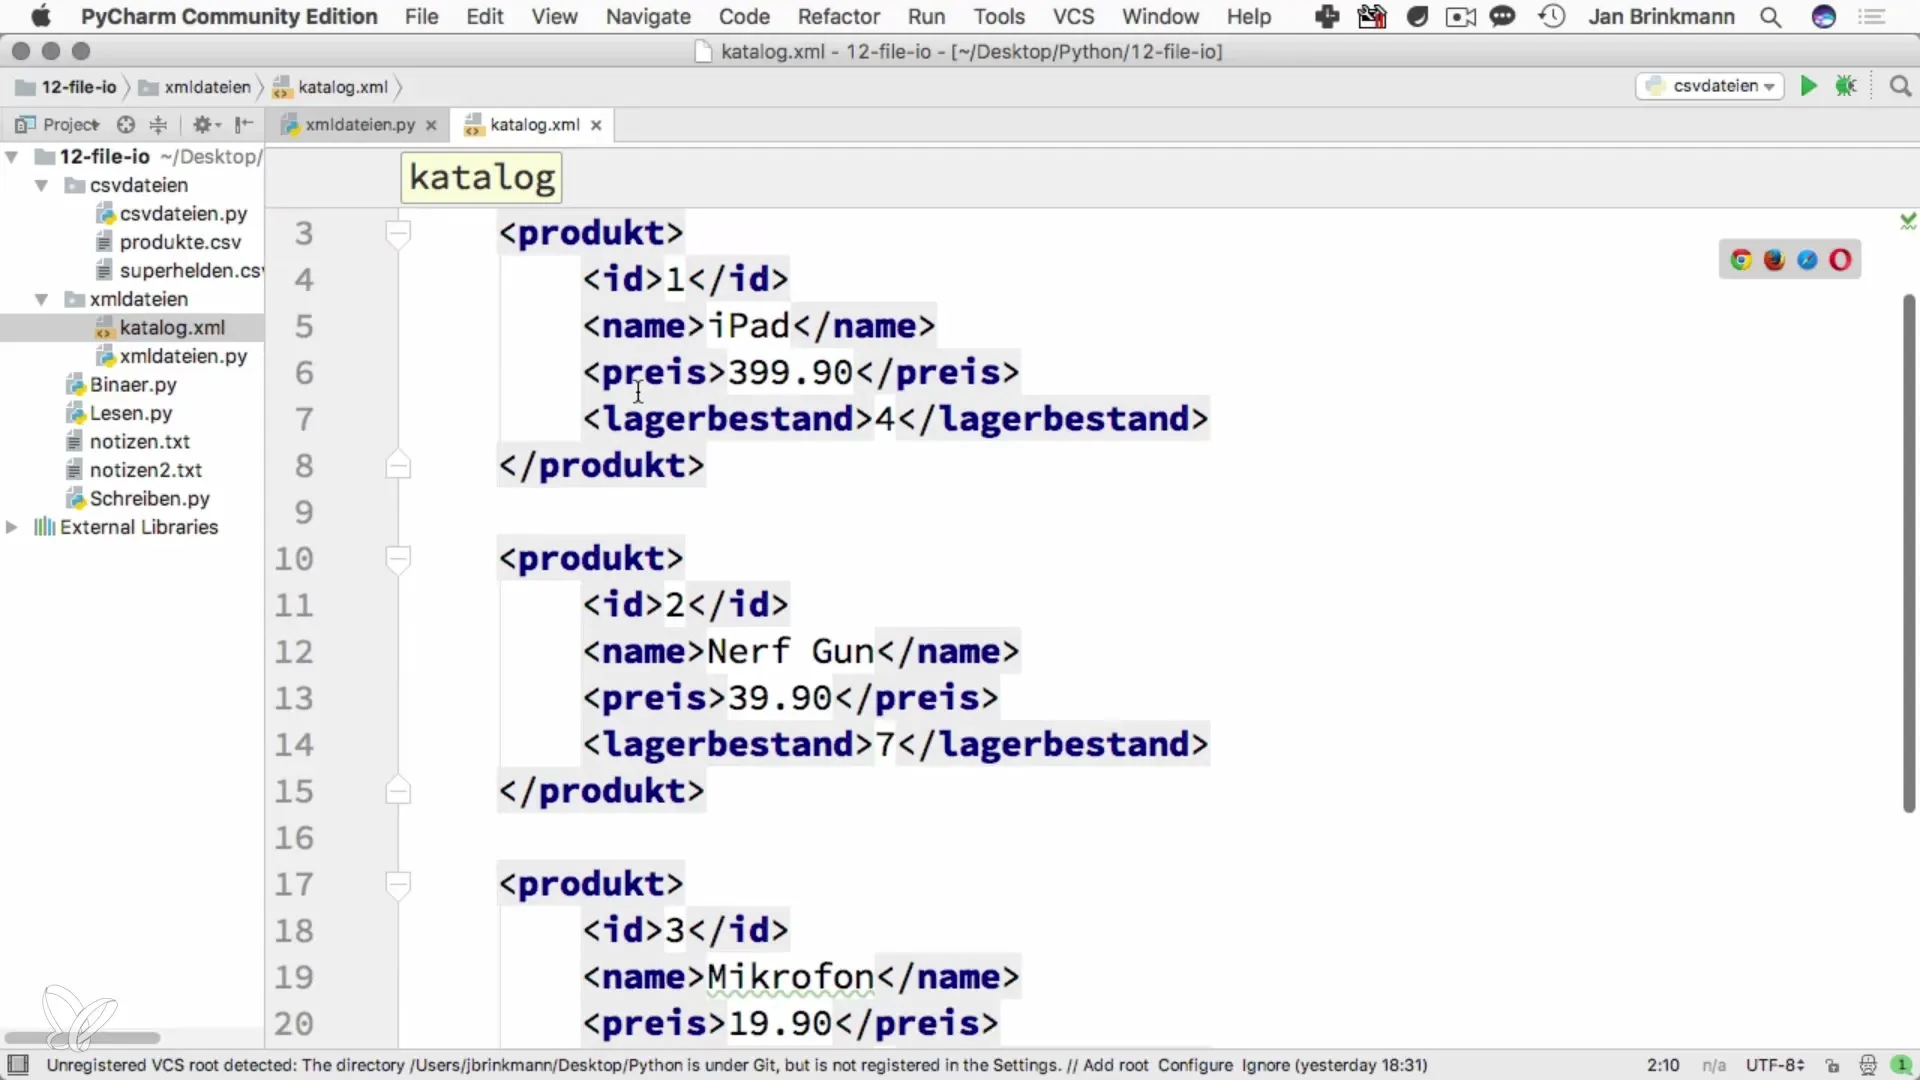
Task: Open the Project view selector dropdown
Action: [x=58, y=124]
